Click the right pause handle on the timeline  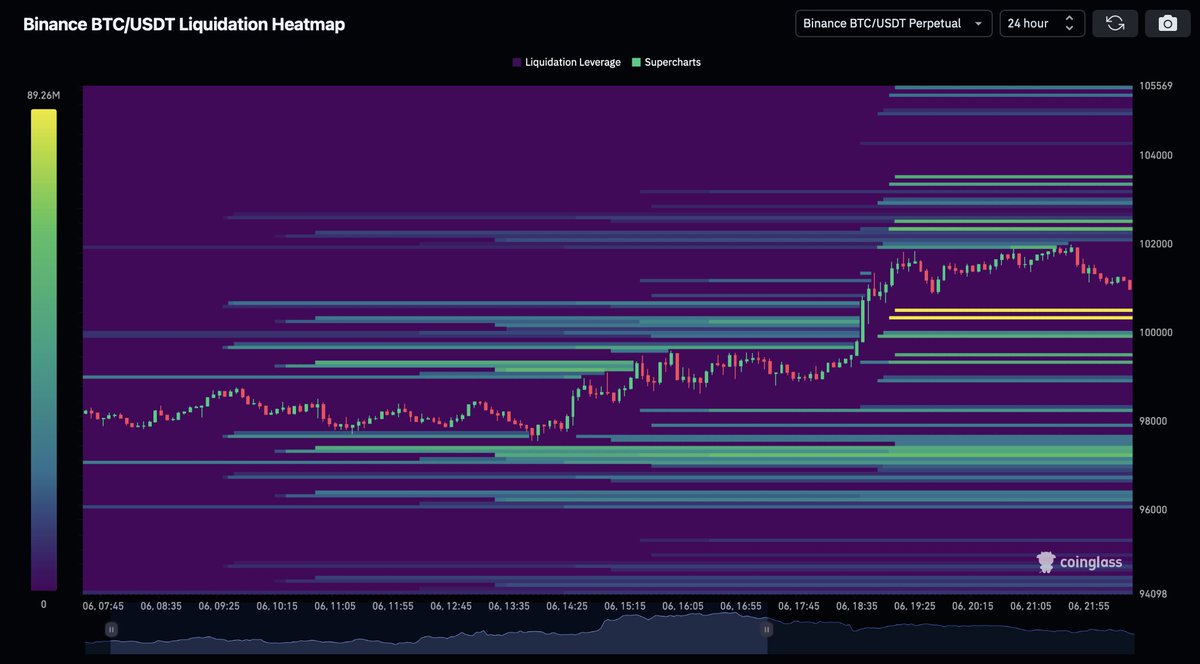click(767, 629)
